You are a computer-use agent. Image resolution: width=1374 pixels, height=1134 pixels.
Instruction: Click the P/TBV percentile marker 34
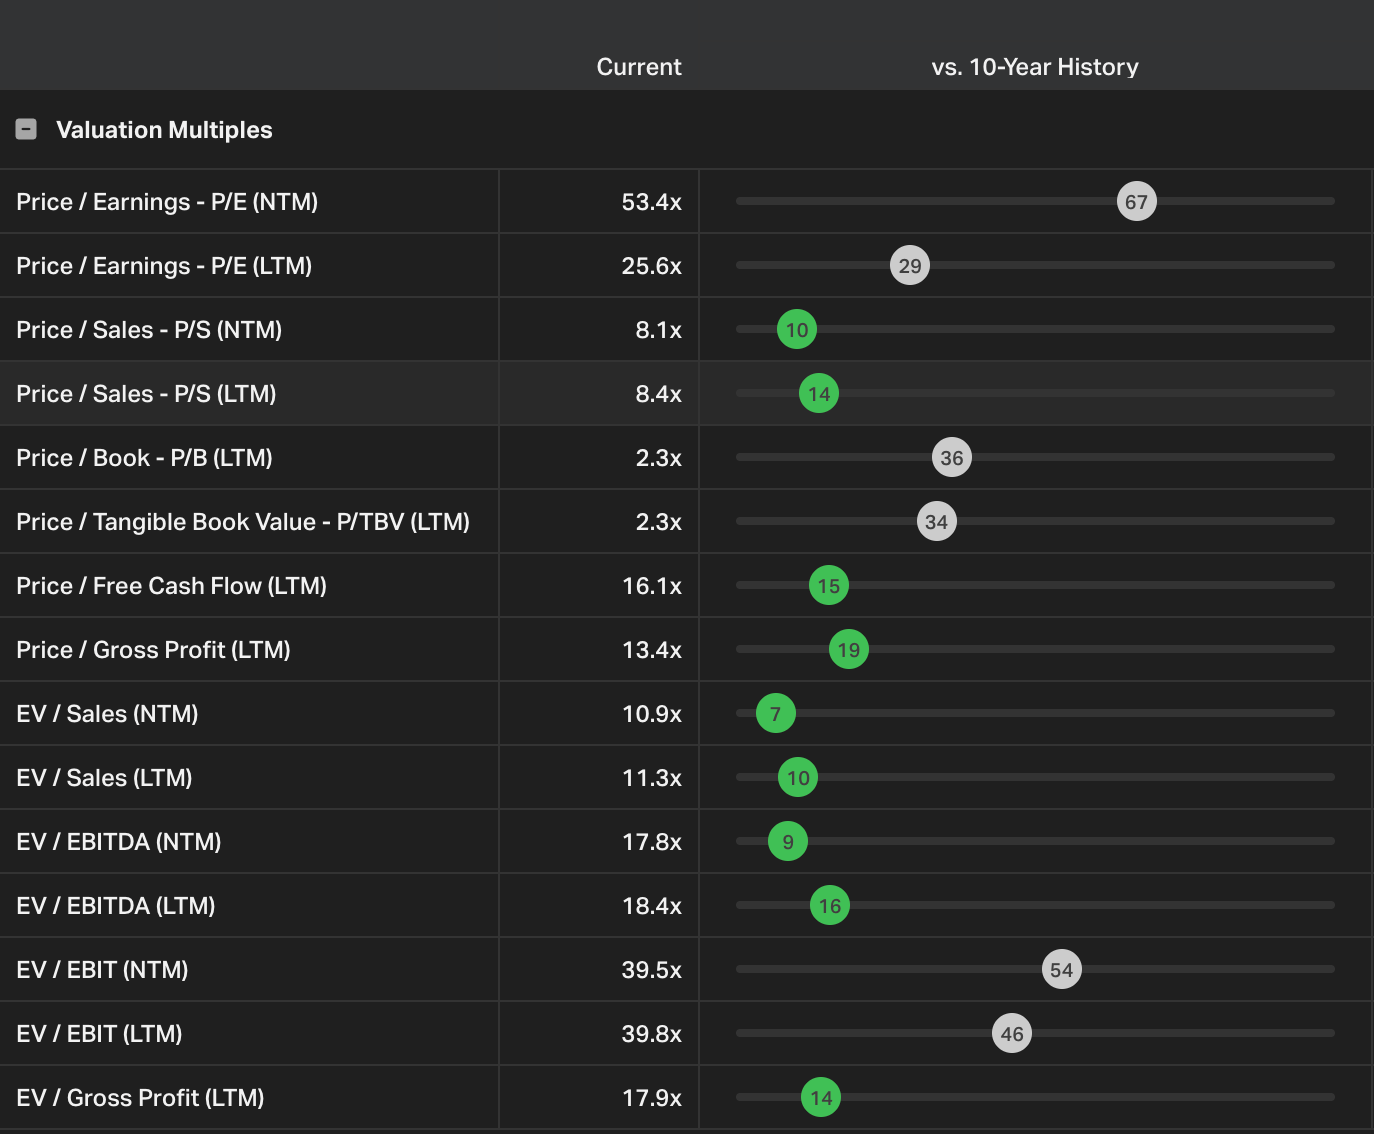pos(937,522)
